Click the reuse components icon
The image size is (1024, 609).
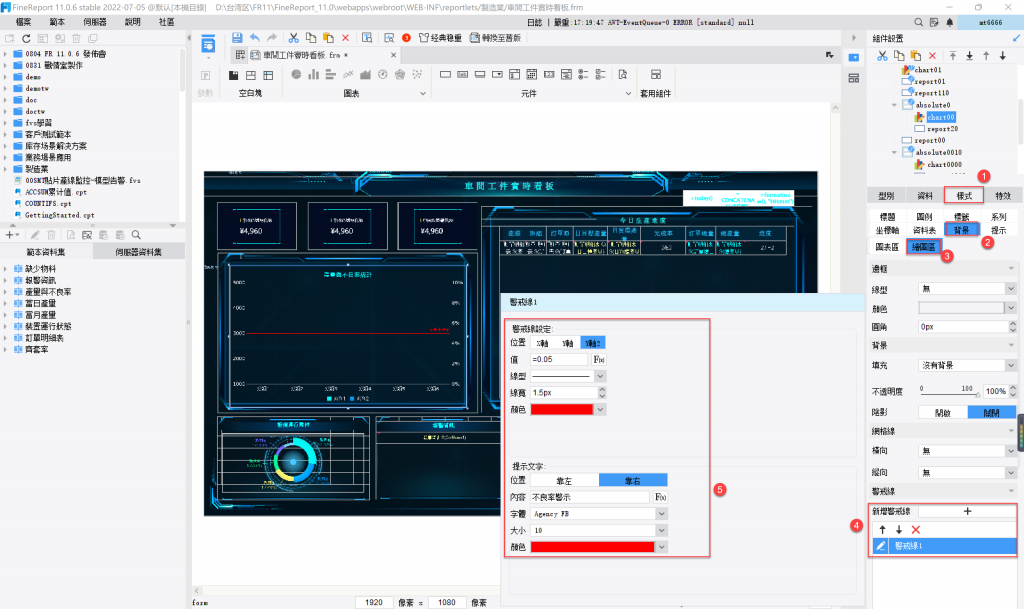pyautogui.click(x=656, y=74)
